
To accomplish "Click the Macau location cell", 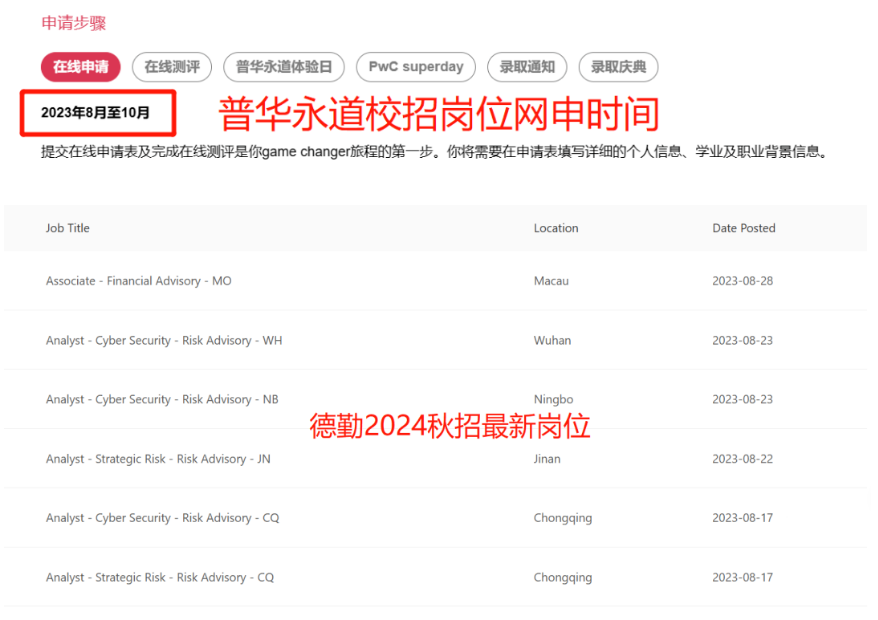I will click(551, 281).
